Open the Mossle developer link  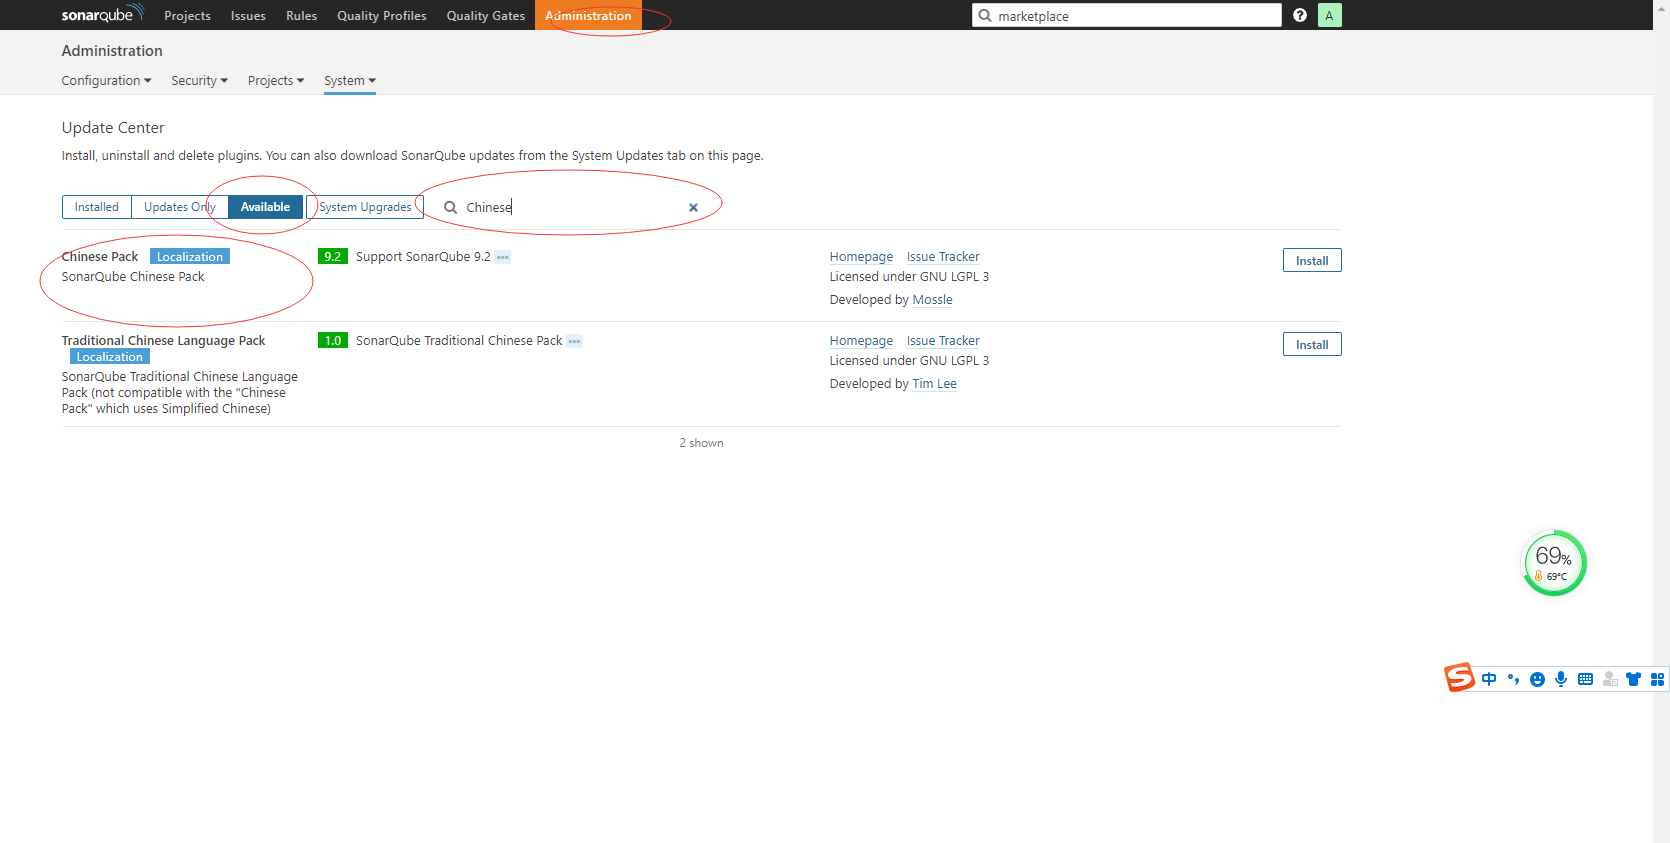933,300
